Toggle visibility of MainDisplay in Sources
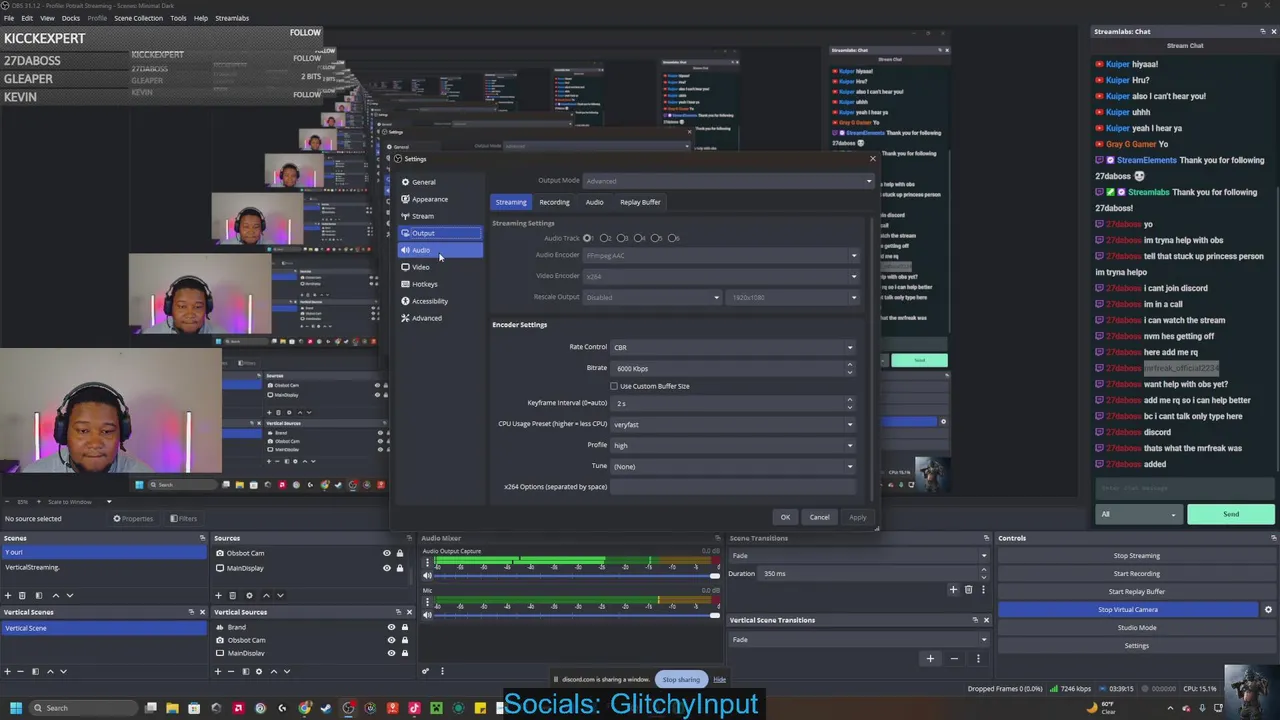 click(387, 568)
